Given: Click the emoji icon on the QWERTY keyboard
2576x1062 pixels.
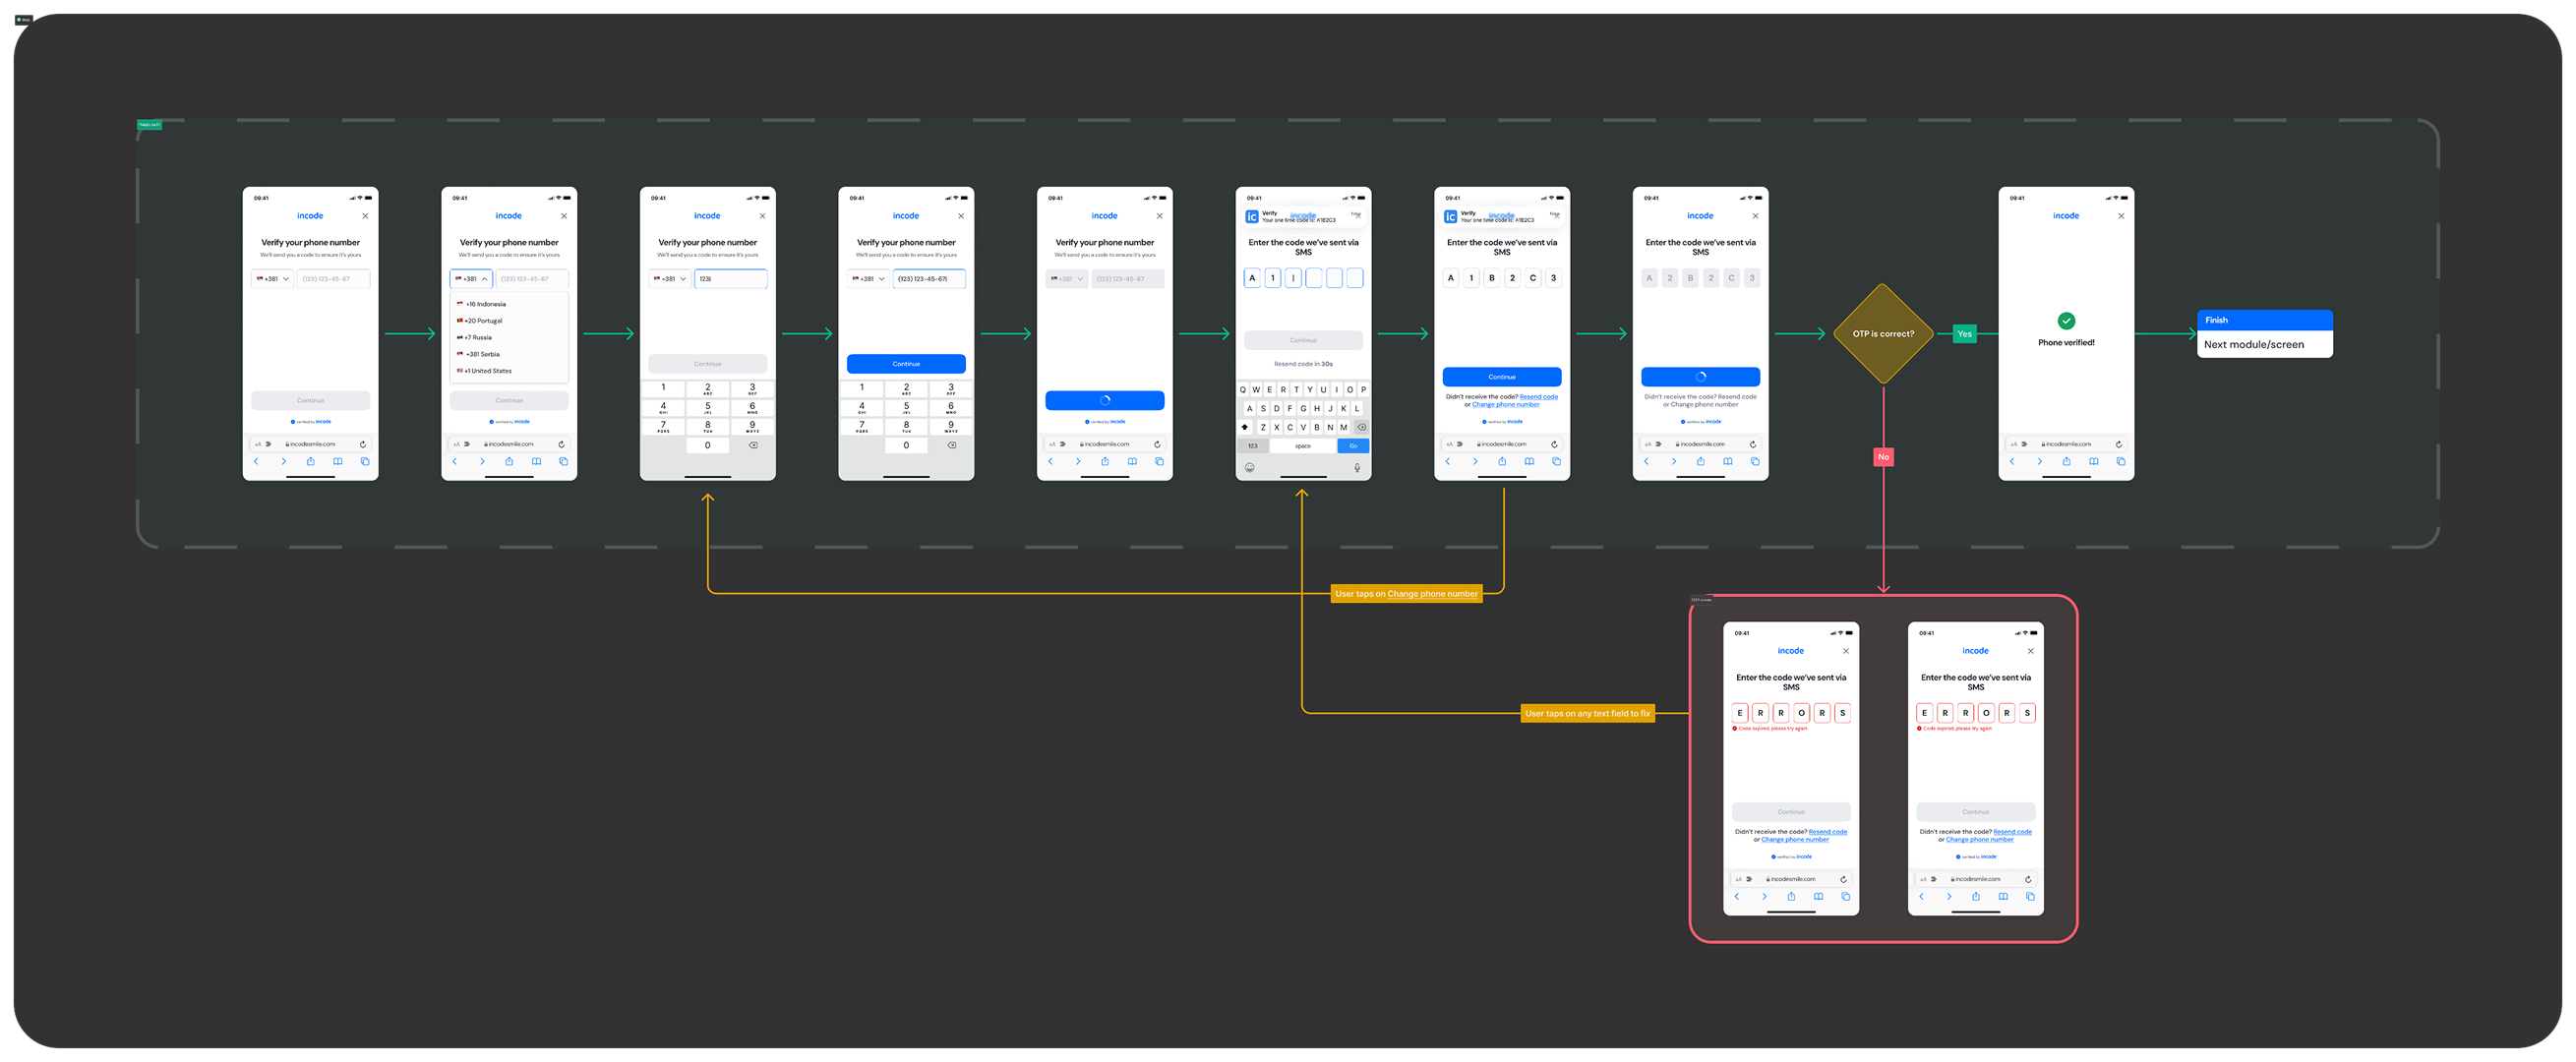Looking at the screenshot, I should click(x=1249, y=467).
